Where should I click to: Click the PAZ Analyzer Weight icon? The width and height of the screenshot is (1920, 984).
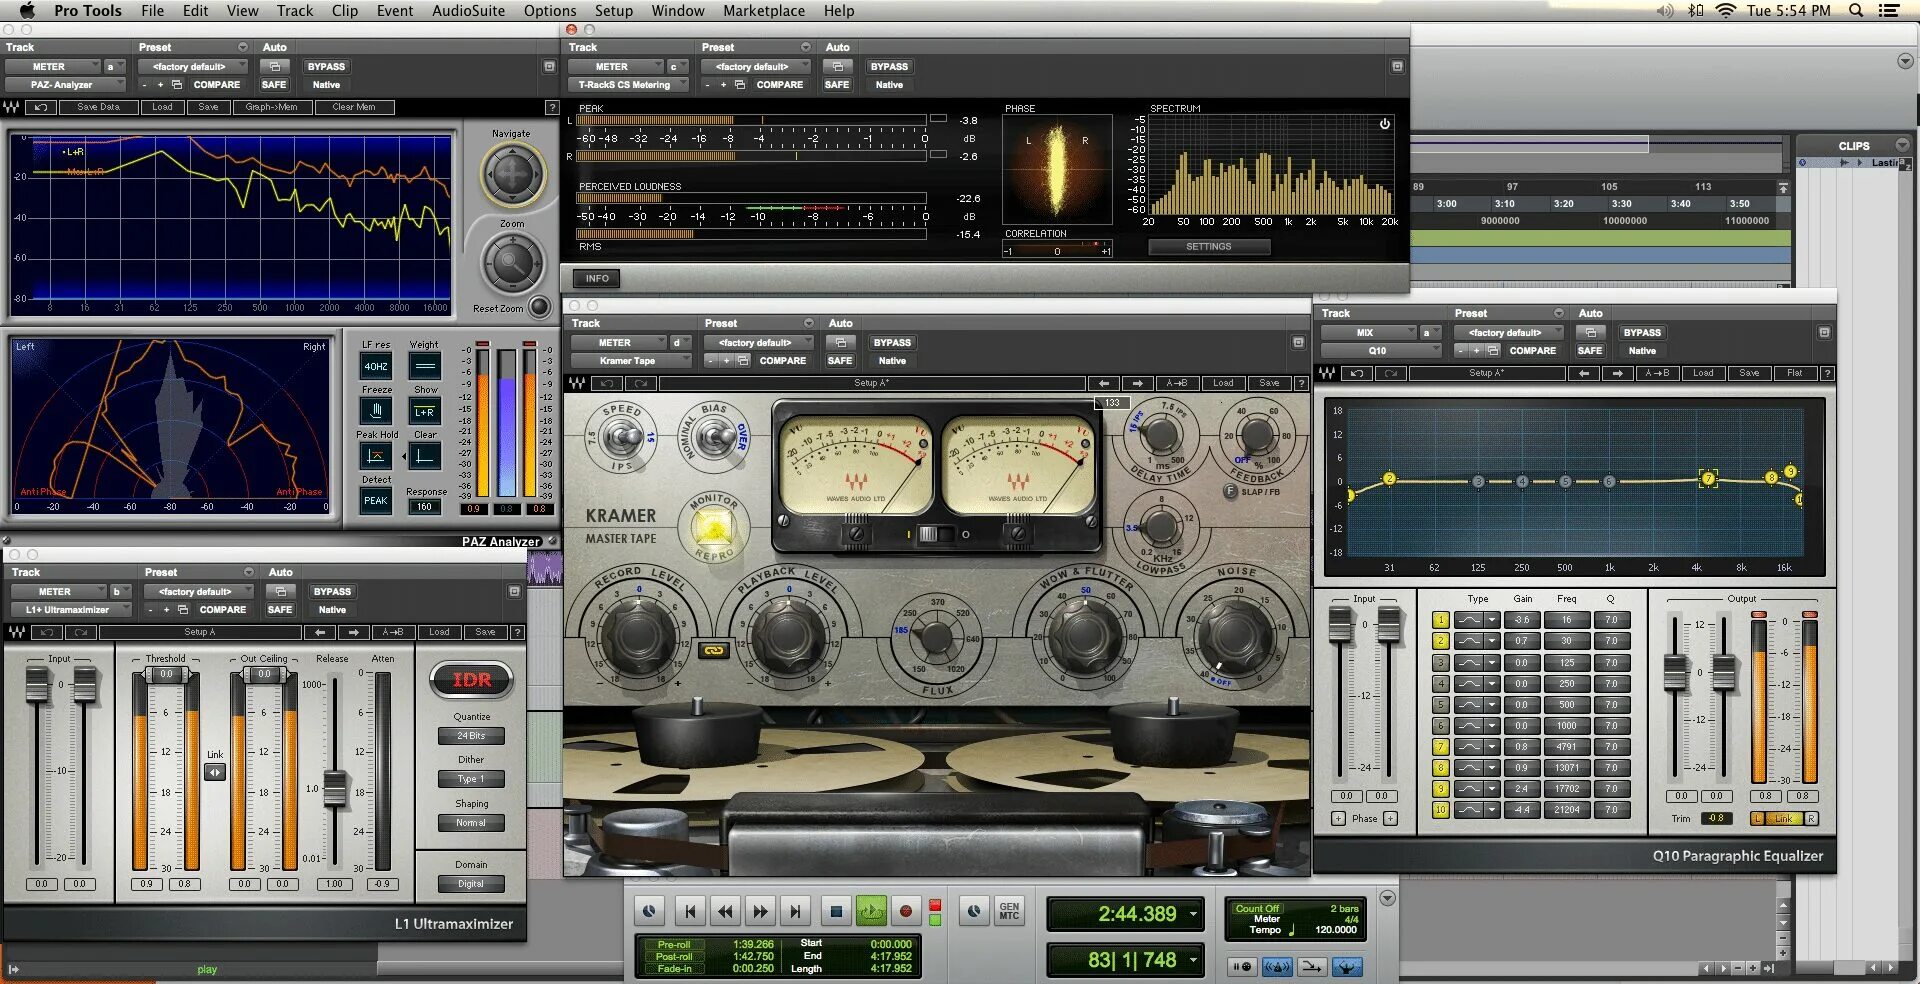[425, 365]
